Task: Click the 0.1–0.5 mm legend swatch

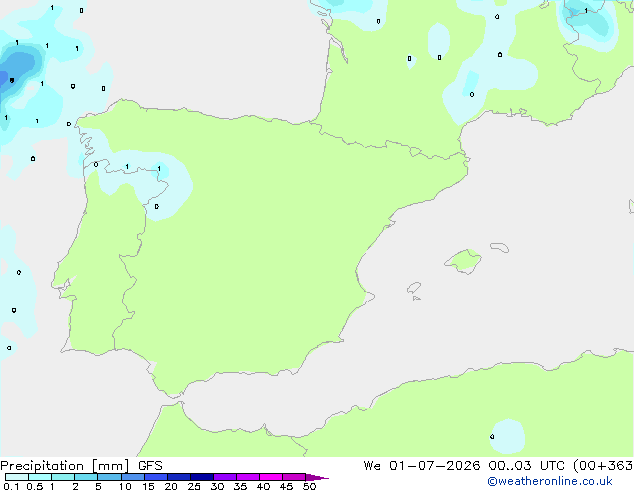Action: click(x=17, y=477)
